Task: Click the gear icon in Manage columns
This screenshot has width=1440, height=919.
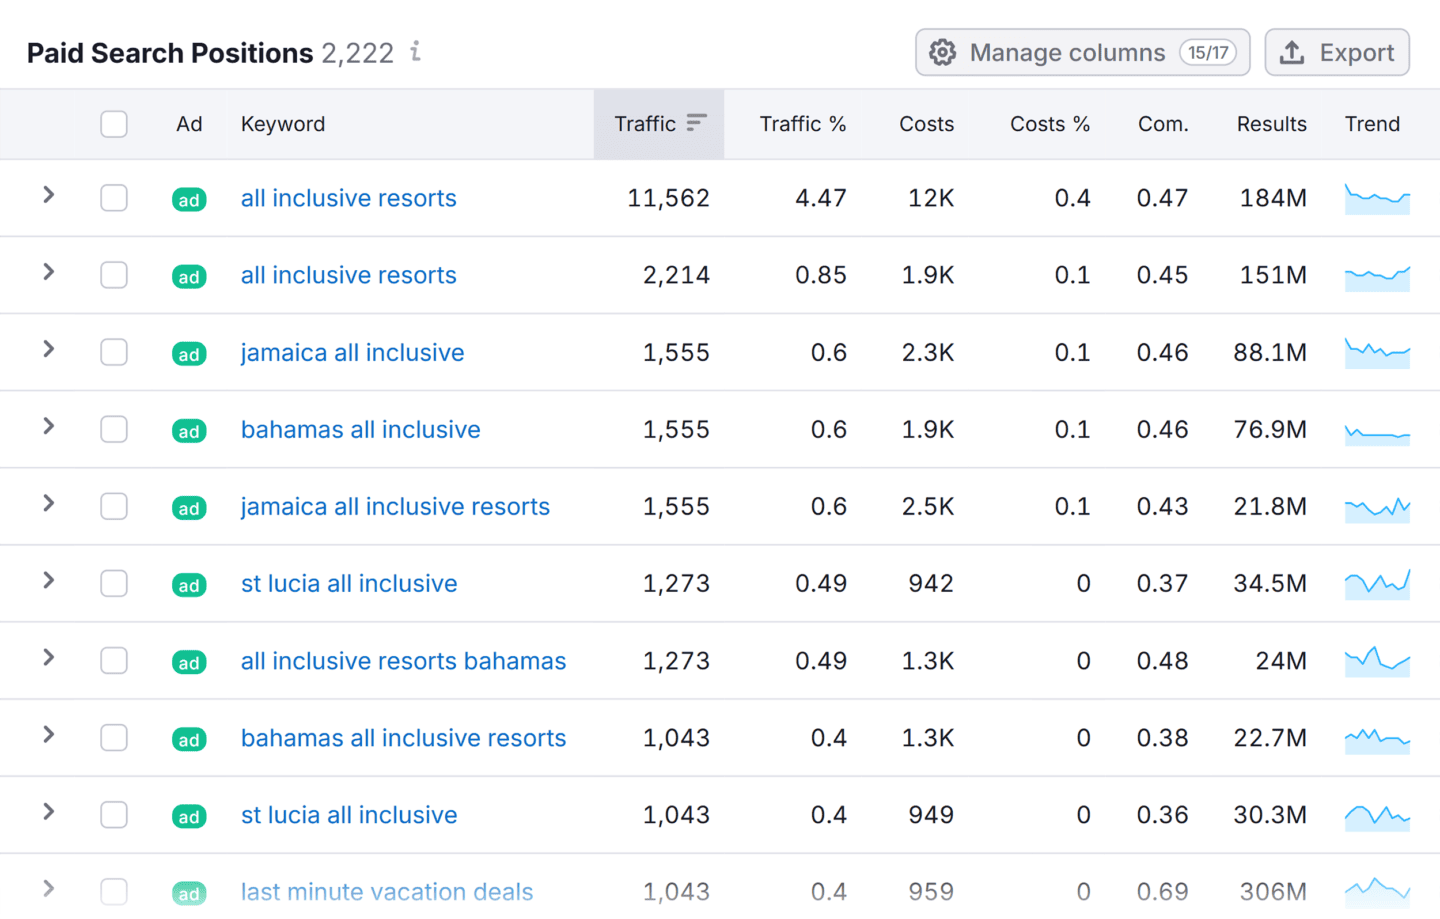Action: pyautogui.click(x=942, y=52)
